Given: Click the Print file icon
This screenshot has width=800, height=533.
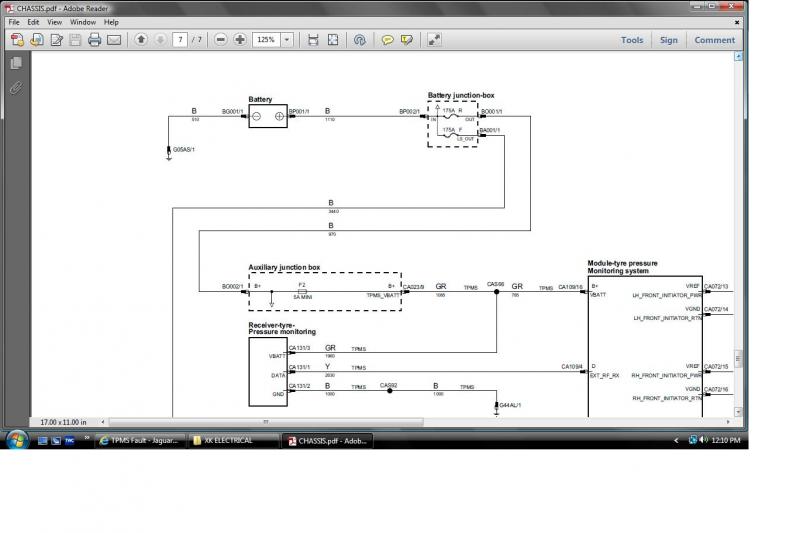Looking at the screenshot, I should point(94,40).
